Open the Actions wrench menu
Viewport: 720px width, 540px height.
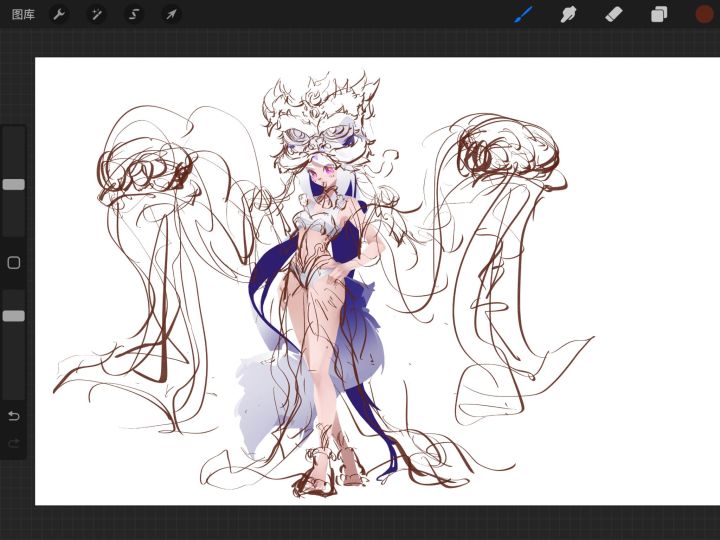pyautogui.click(x=59, y=15)
